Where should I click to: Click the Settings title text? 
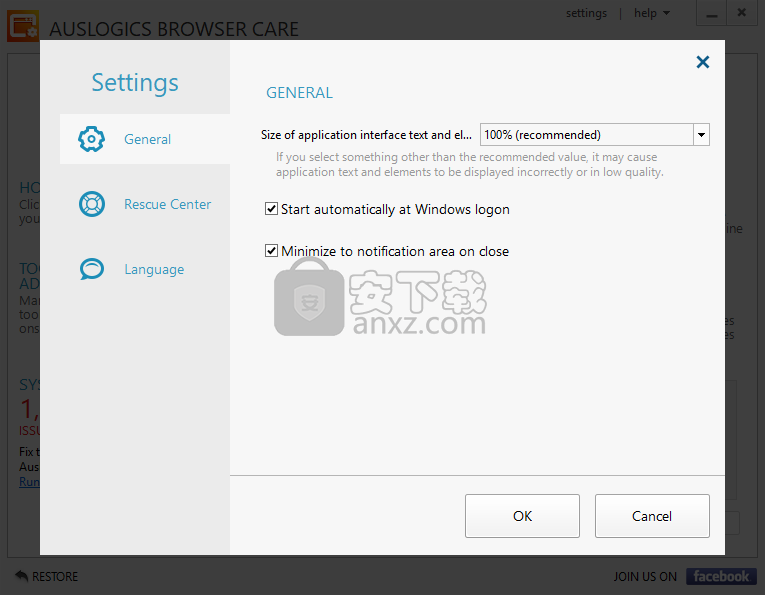click(135, 82)
